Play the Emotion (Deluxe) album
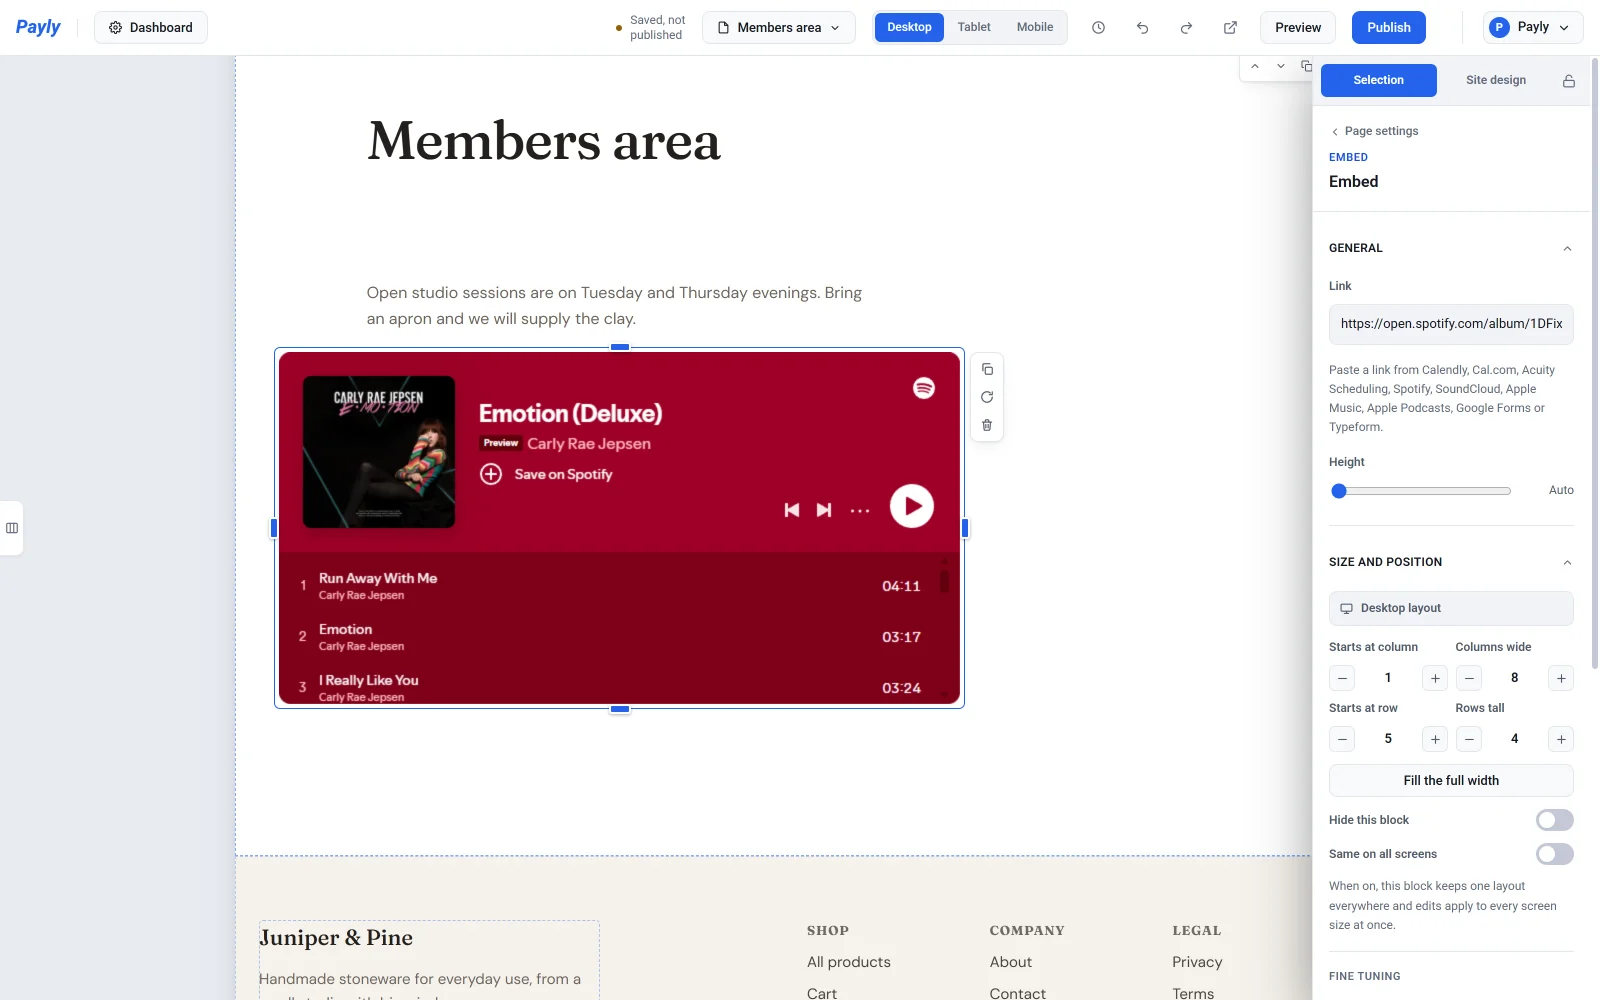This screenshot has height=1000, width=1600. pyautogui.click(x=912, y=506)
